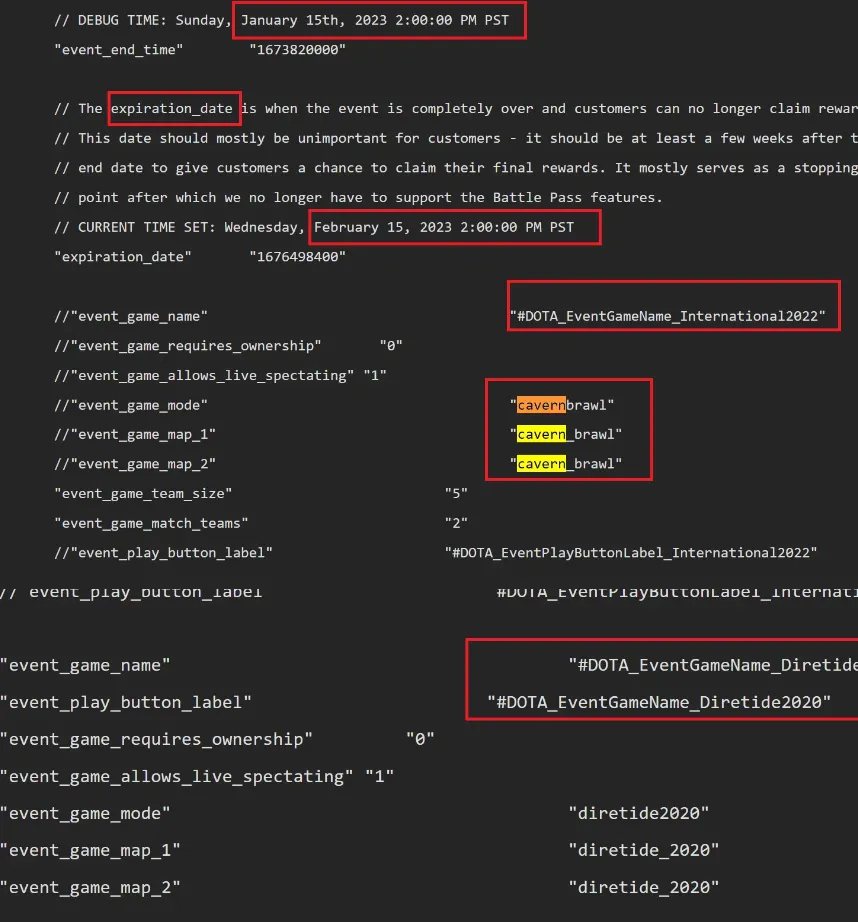Viewport: 858px width, 922px height.
Task: Select the "diretide_2020" value of "event_game_map_1"
Action: (x=644, y=850)
